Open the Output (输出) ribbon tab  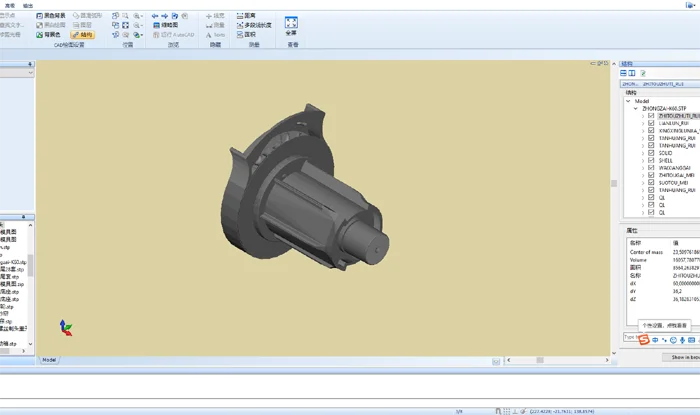[x=27, y=4]
